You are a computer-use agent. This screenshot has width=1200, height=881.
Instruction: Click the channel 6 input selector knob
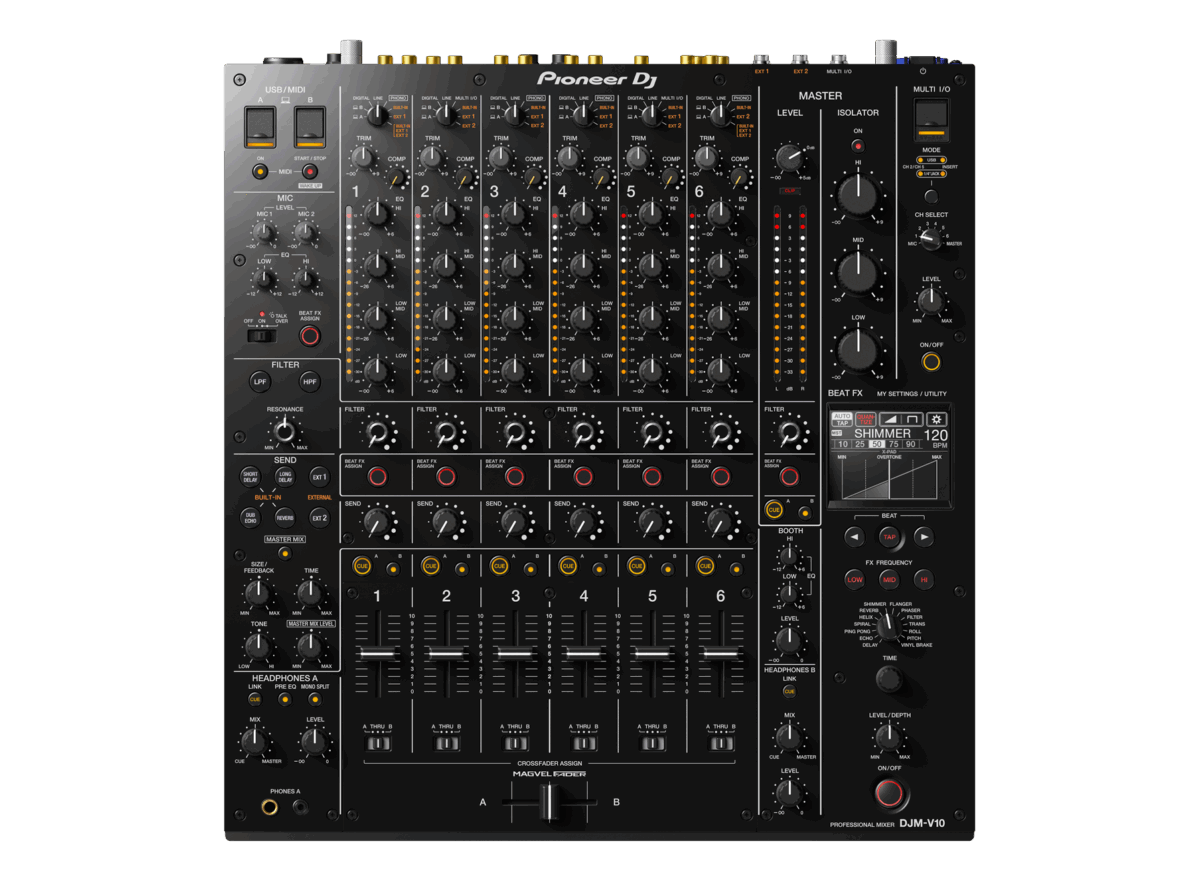coord(718,116)
